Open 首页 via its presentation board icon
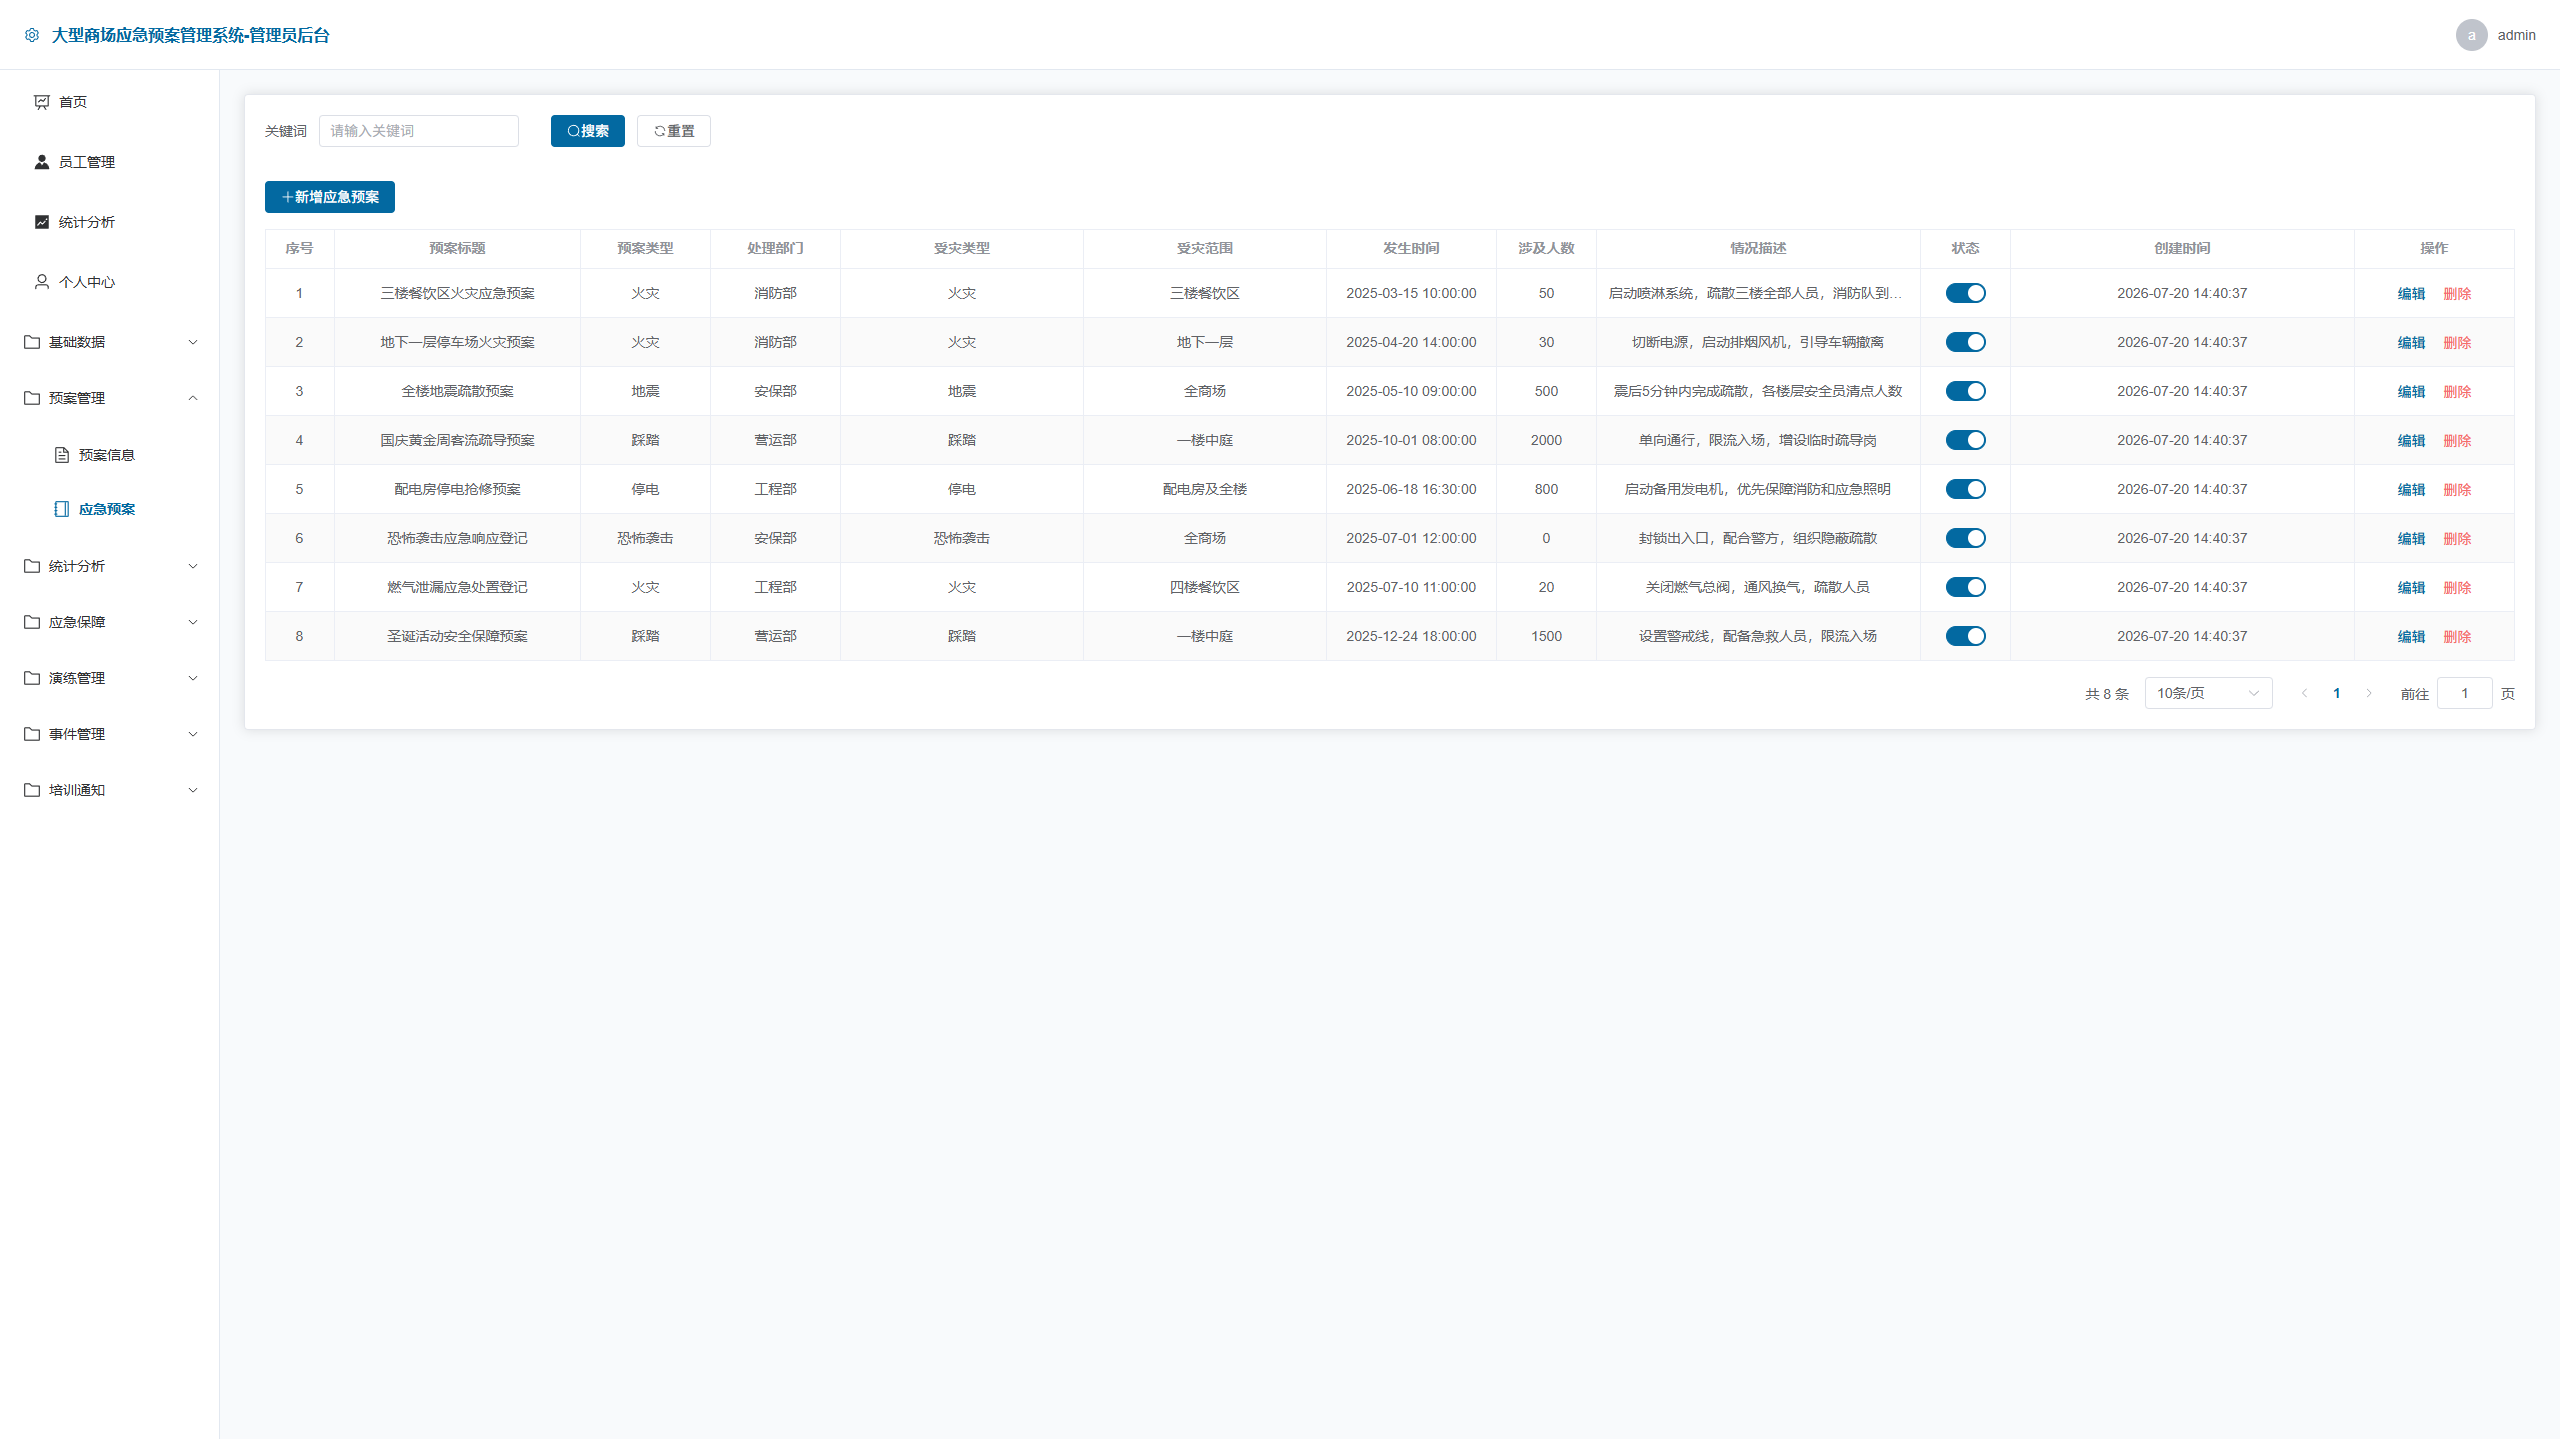Screen dimensions: 2560x1439 42,102
